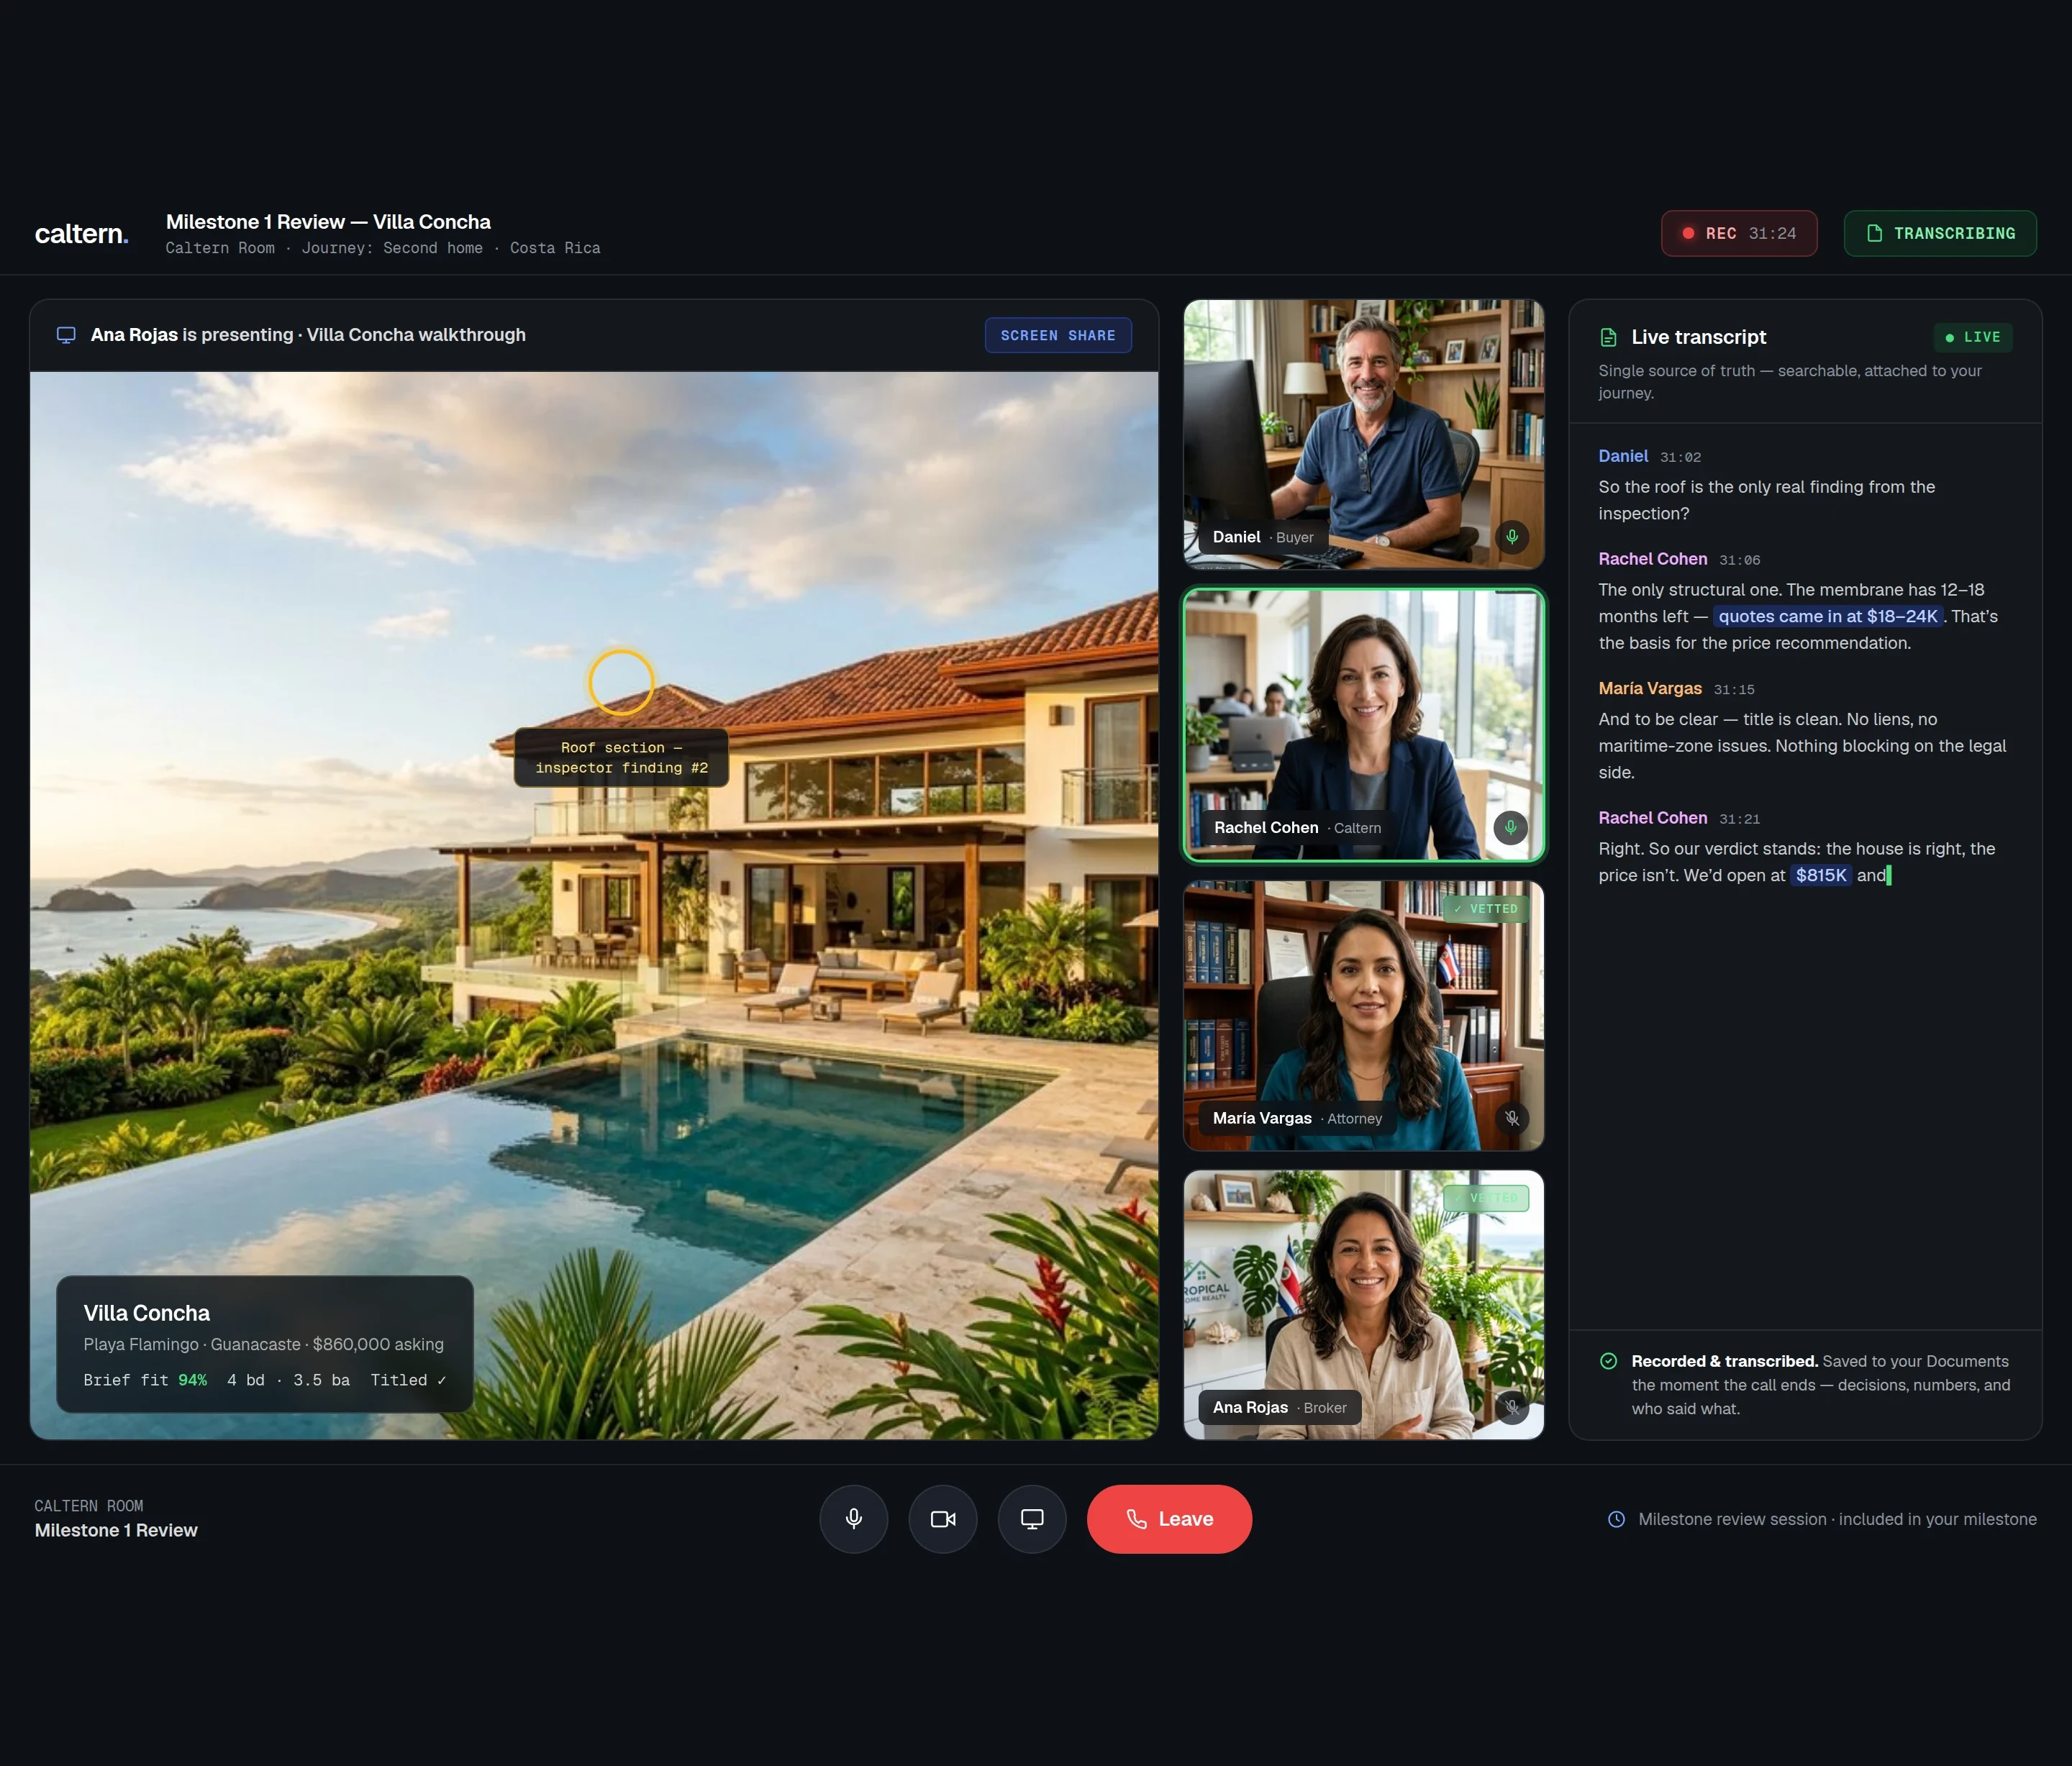Toggle the camera button in call controls
This screenshot has height=1766, width=2072.
tap(942, 1519)
